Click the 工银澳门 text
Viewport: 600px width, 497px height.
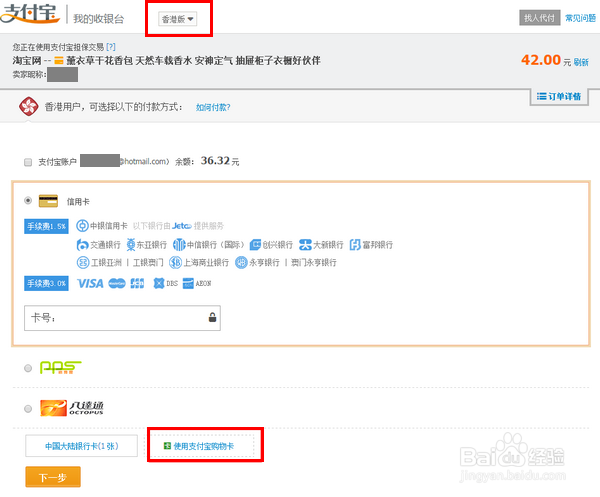(148, 262)
